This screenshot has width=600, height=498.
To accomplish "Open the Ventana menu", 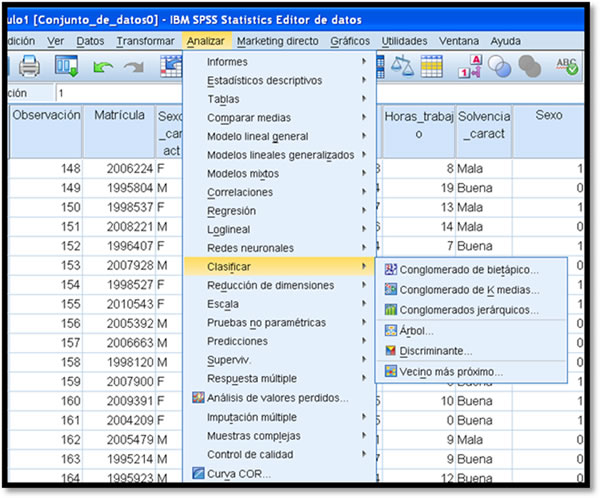I will click(x=459, y=41).
